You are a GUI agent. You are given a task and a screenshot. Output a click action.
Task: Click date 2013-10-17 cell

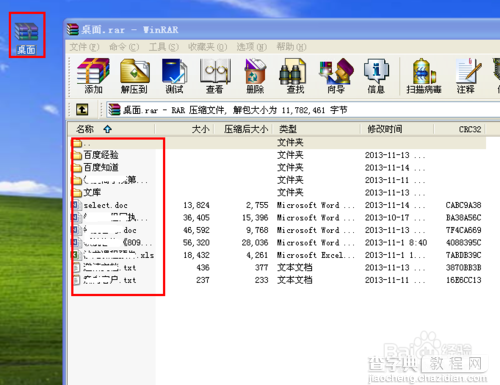click(x=395, y=218)
